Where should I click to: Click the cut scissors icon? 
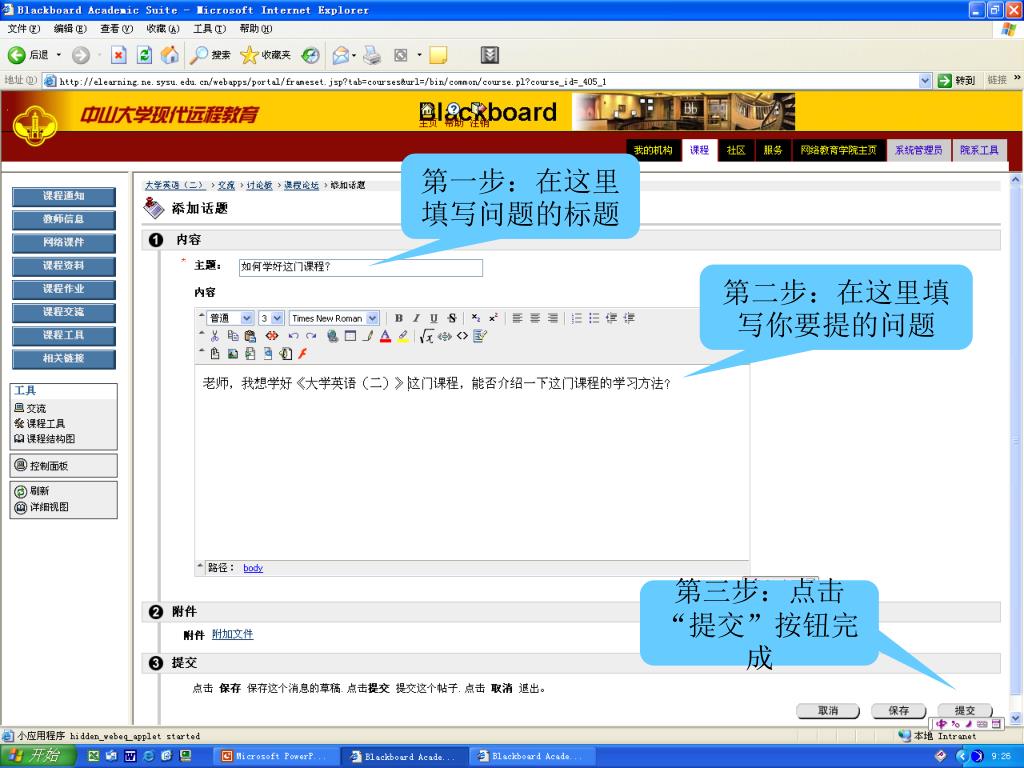[215, 336]
